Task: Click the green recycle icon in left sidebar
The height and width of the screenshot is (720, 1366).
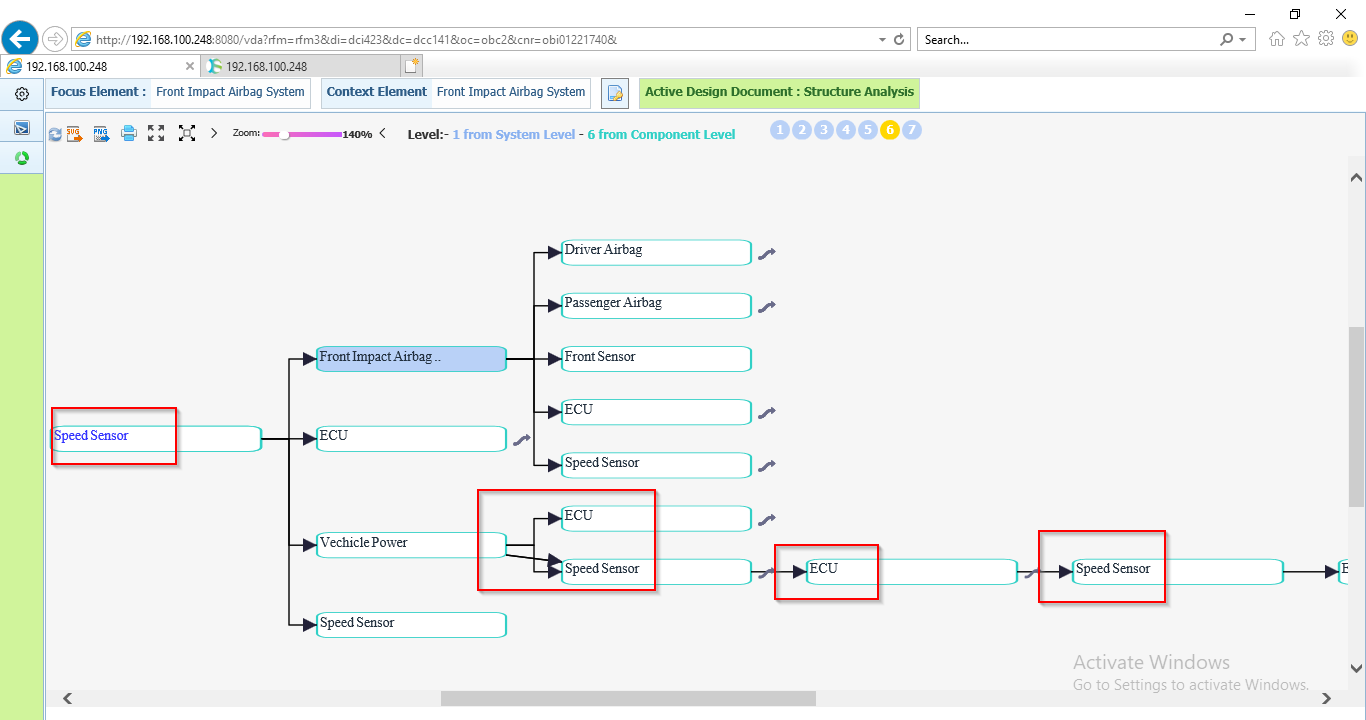Action: (22, 158)
